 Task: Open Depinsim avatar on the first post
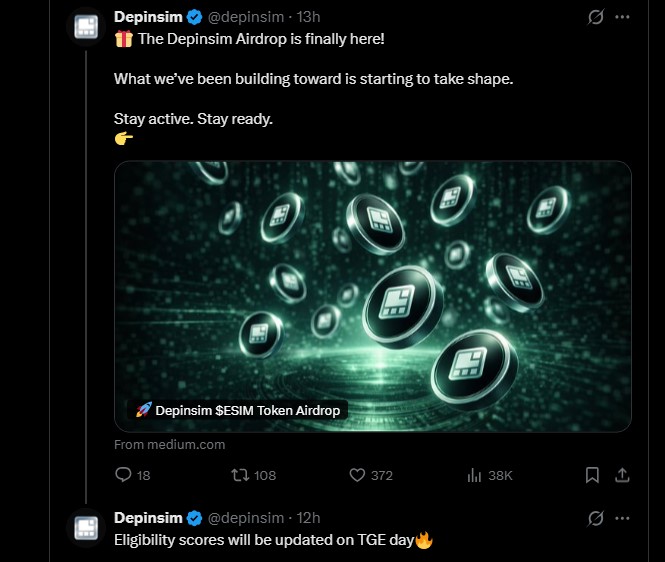[x=86, y=28]
